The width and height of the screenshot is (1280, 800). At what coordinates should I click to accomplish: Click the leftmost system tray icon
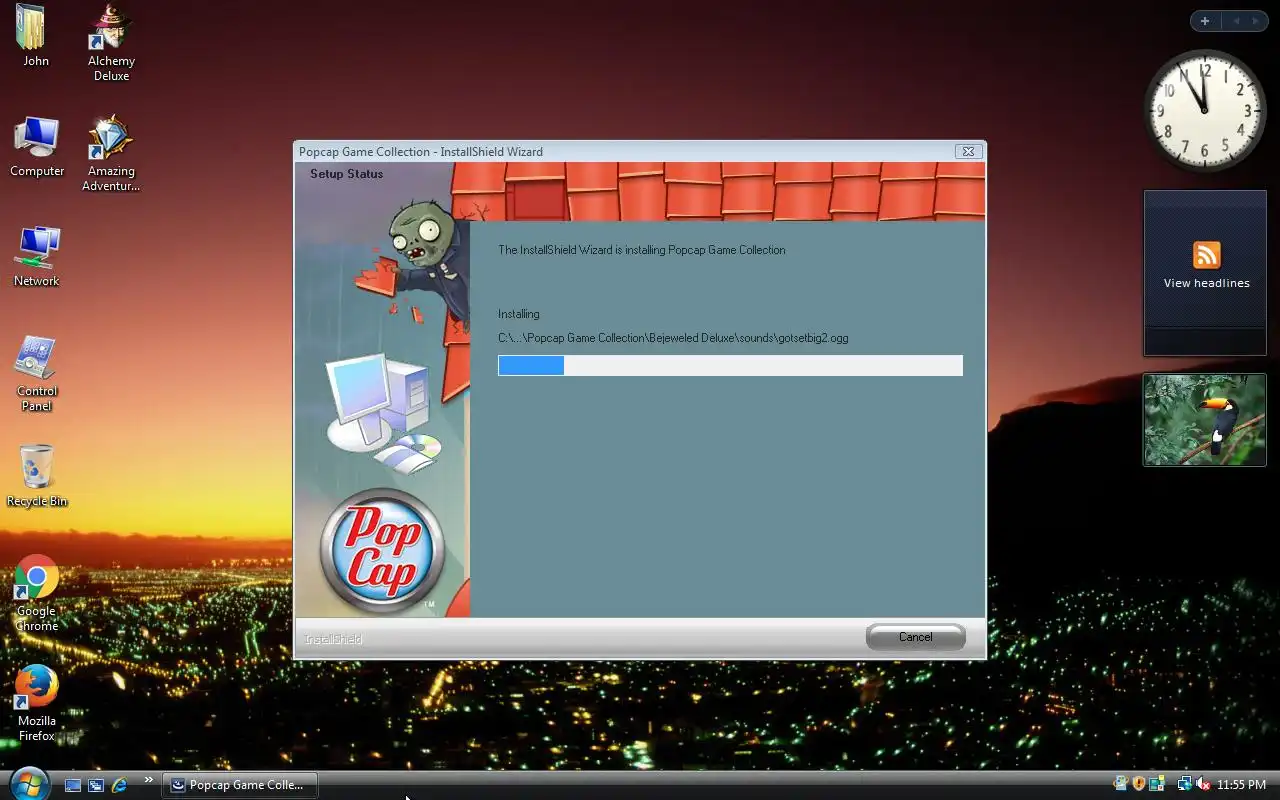tap(1121, 784)
